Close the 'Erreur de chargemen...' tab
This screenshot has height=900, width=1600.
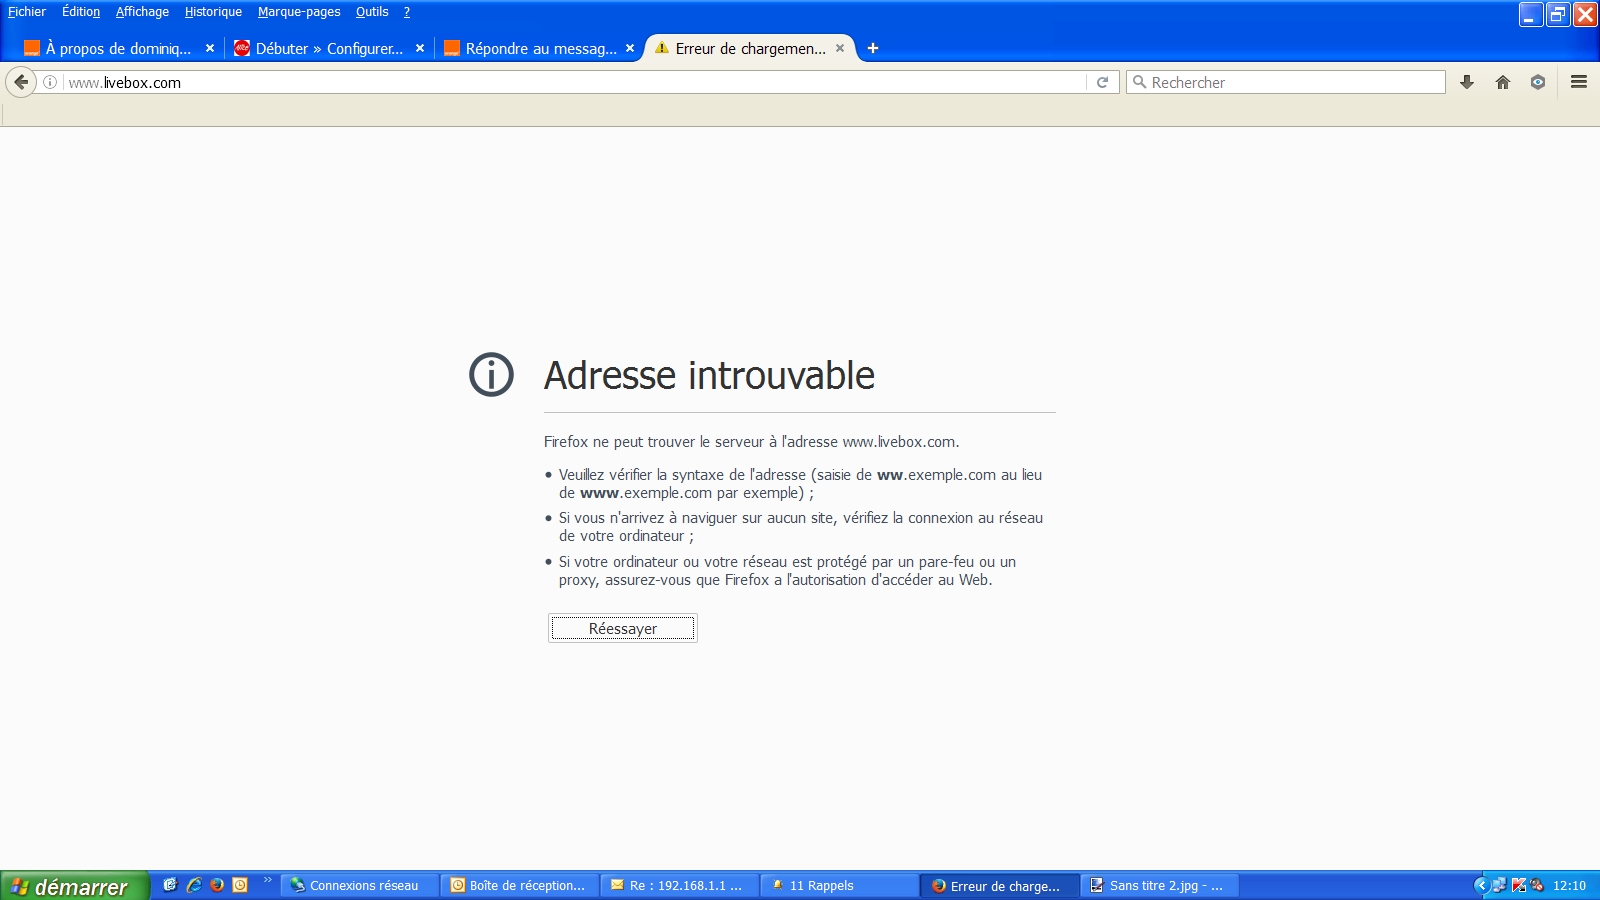click(840, 48)
